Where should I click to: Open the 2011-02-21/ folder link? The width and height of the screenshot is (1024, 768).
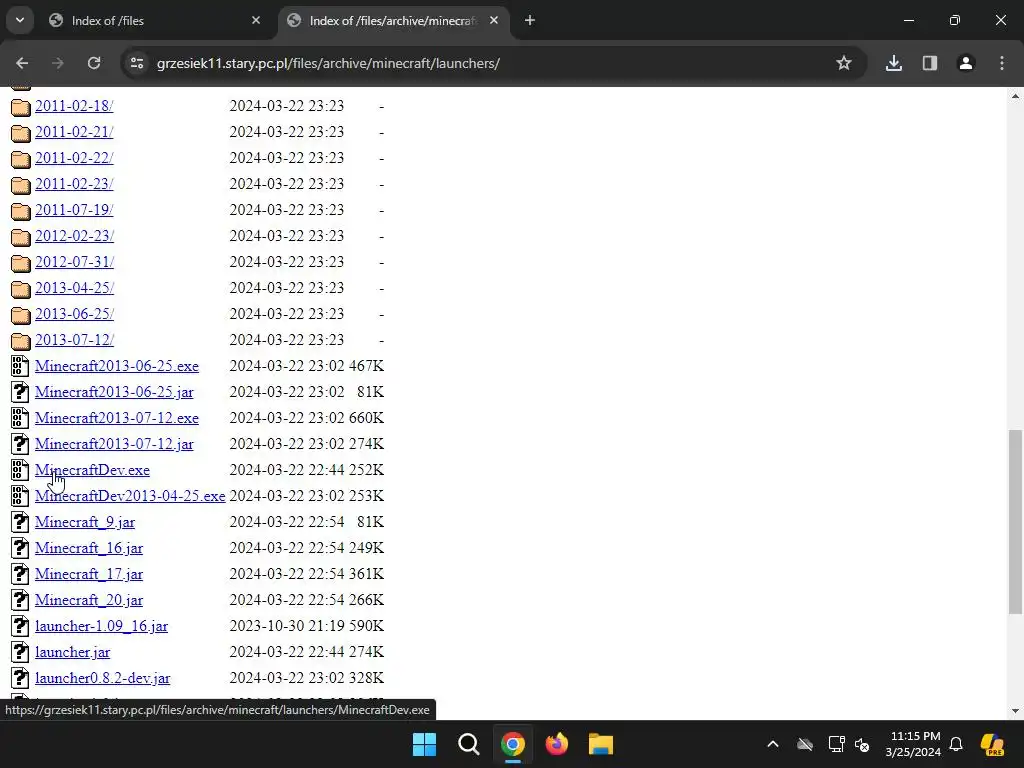tap(74, 132)
